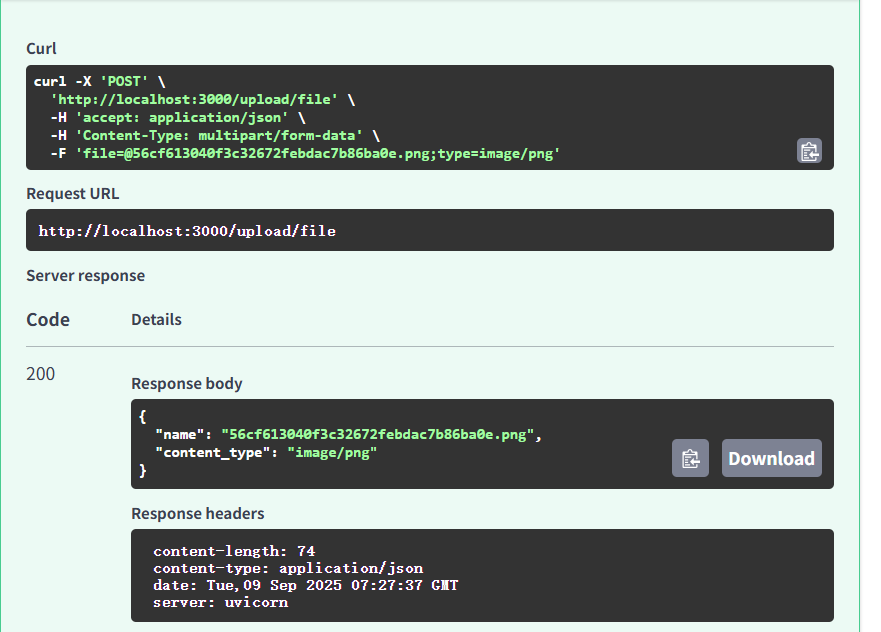Click the localhost URL line in curl block
The image size is (881, 632).
203,99
